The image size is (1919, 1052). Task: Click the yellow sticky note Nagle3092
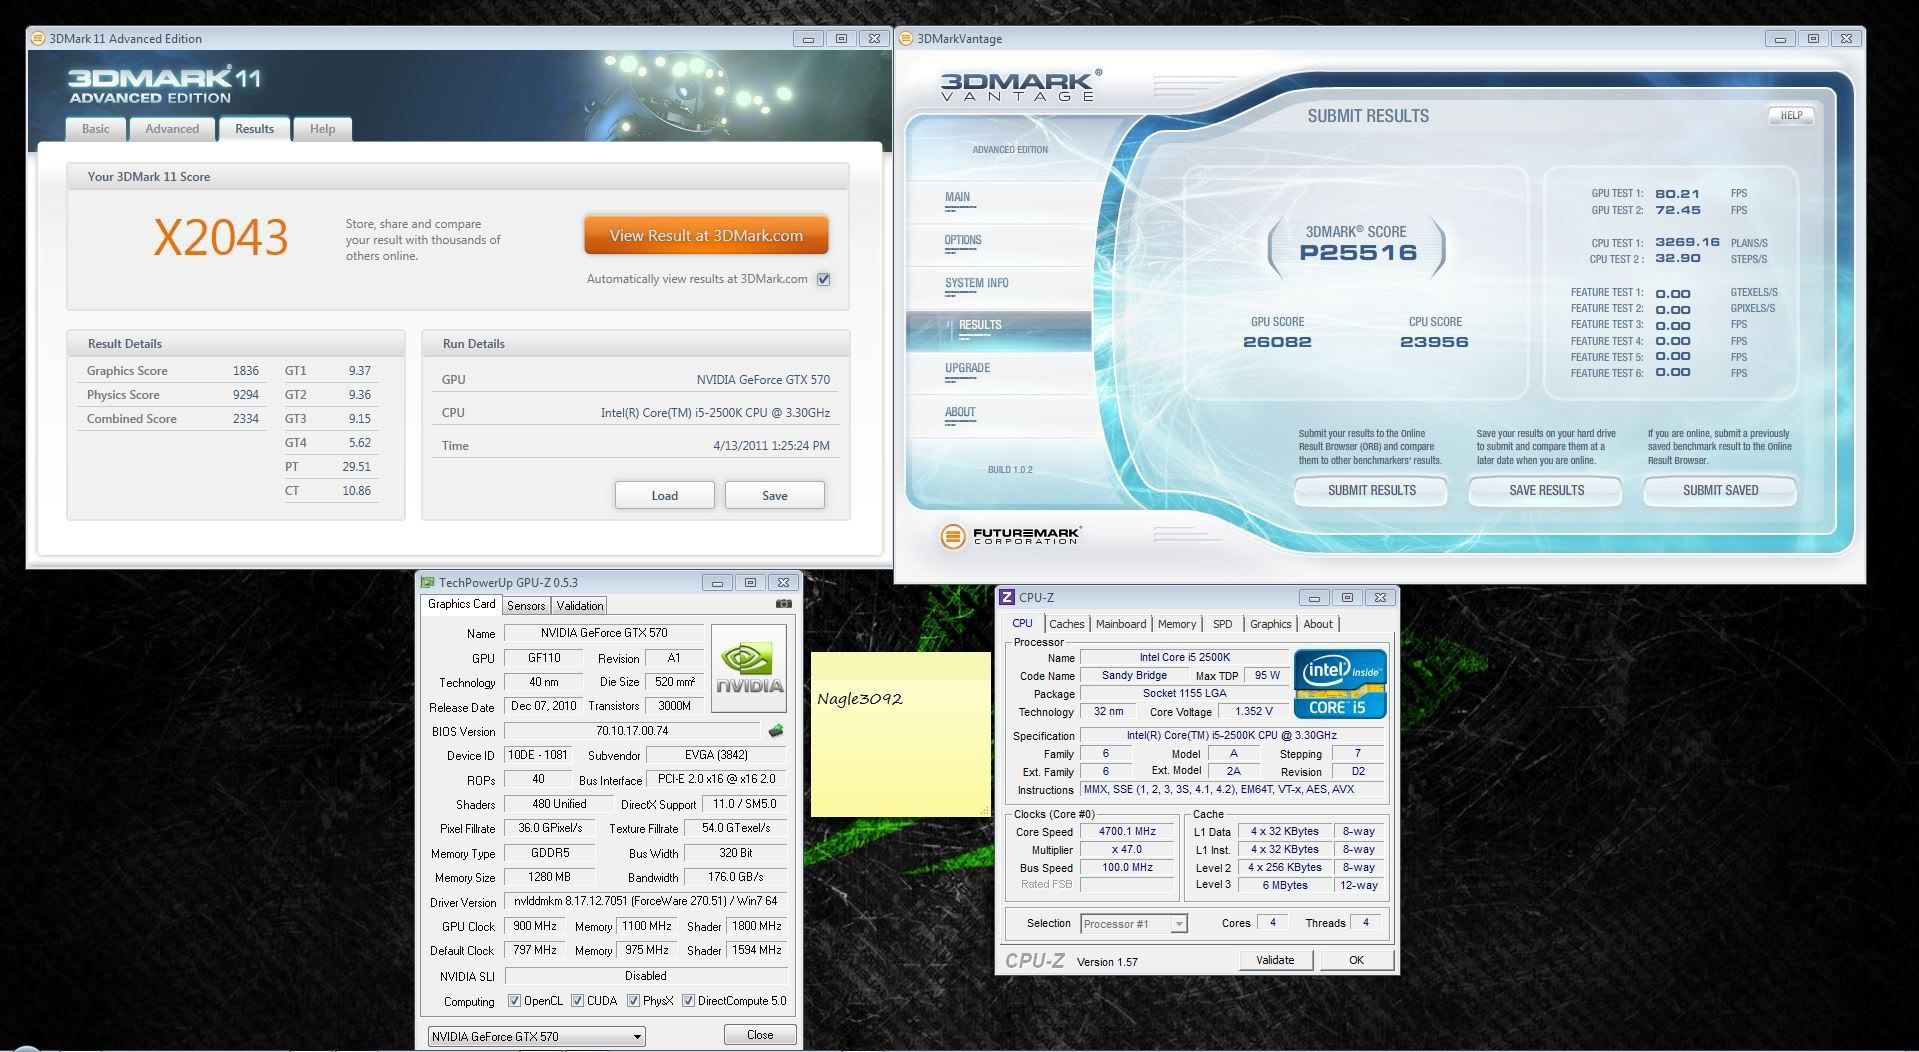click(x=901, y=734)
